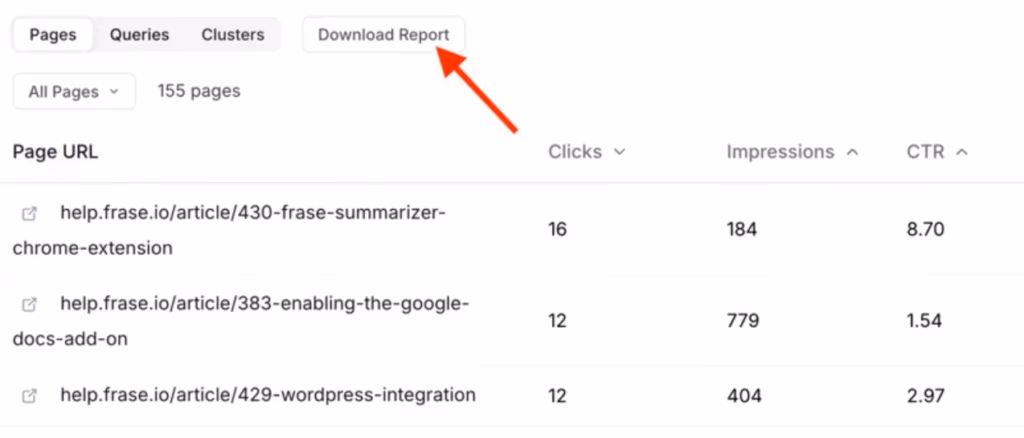Toggle sort arrow on CTR column
Screen dimensions: 1024x438
[961, 153]
